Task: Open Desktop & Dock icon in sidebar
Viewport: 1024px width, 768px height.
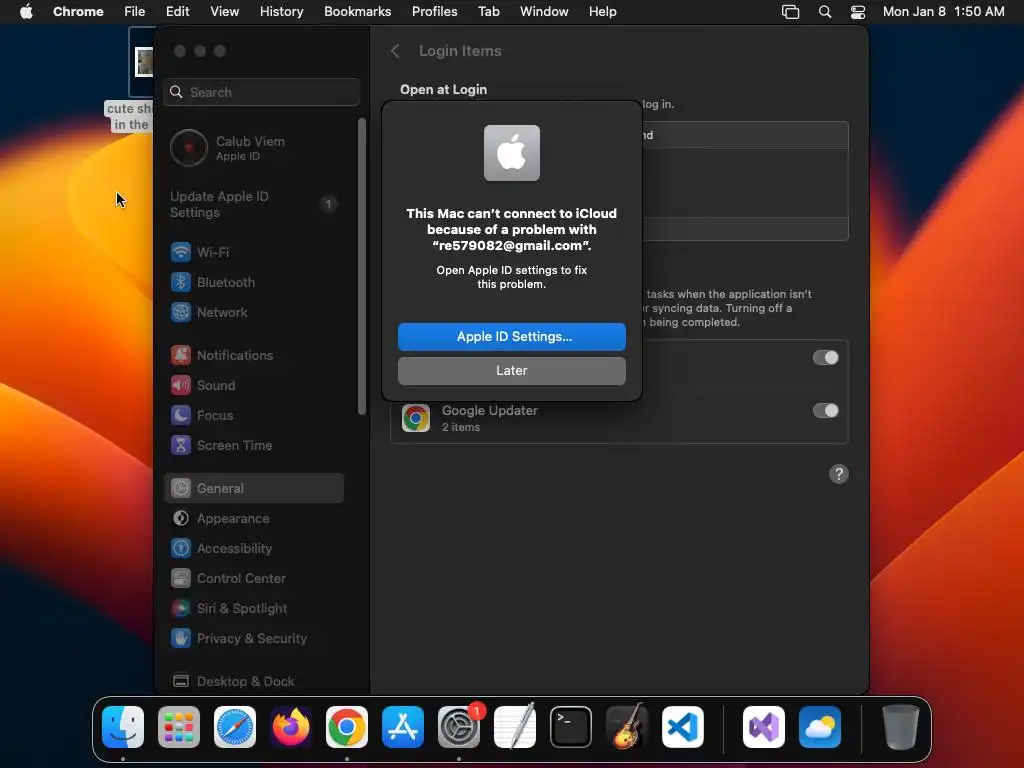Action: [181, 682]
